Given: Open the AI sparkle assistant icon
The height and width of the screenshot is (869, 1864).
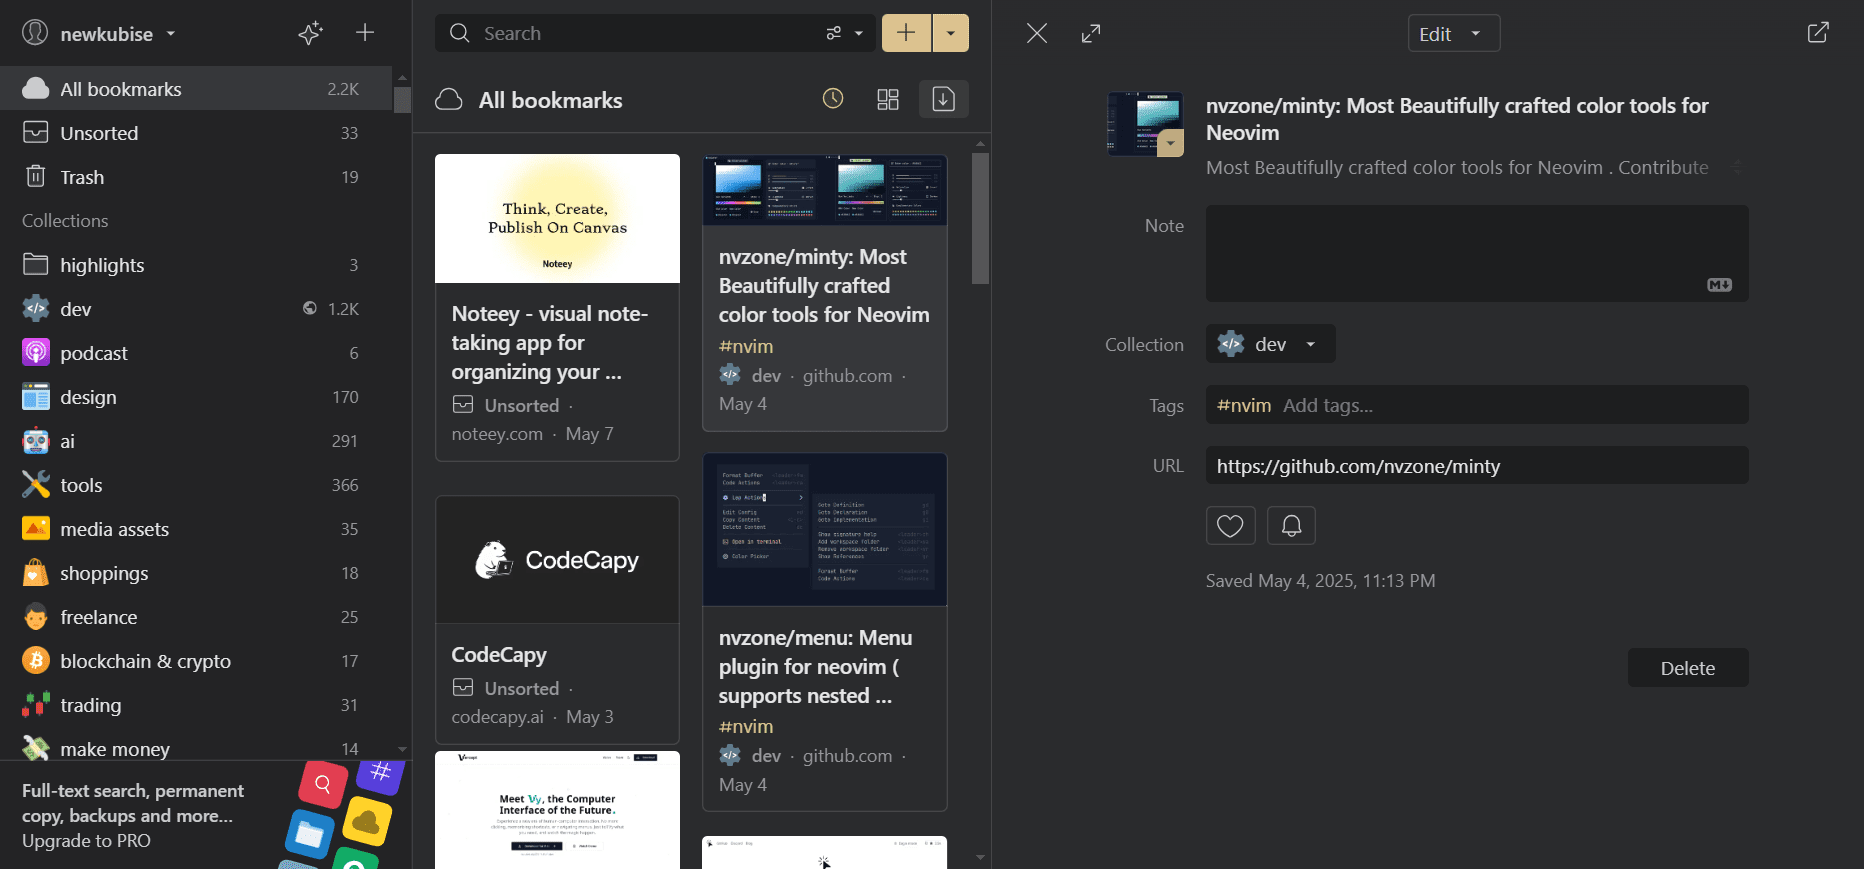Looking at the screenshot, I should 310,33.
